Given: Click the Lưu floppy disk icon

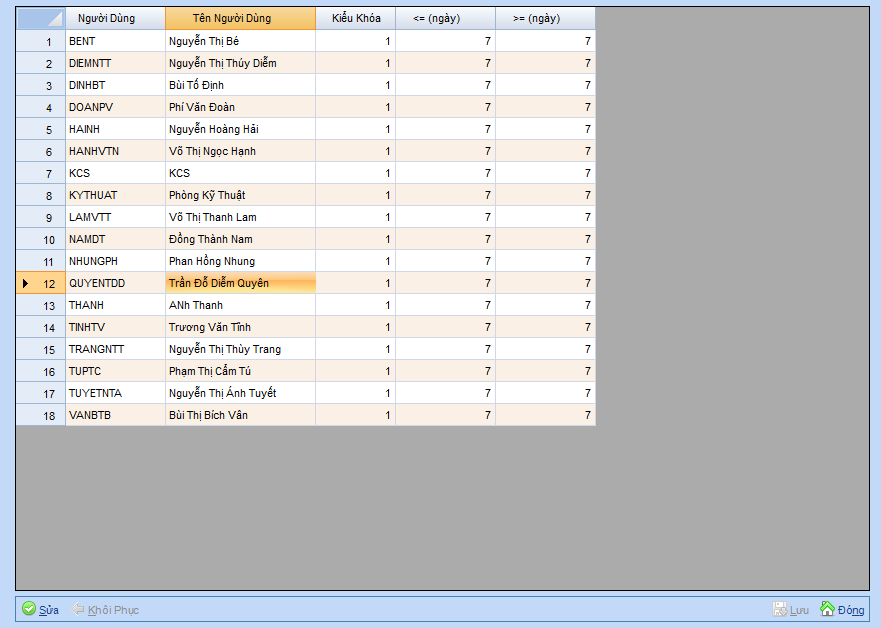Looking at the screenshot, I should 780,609.
